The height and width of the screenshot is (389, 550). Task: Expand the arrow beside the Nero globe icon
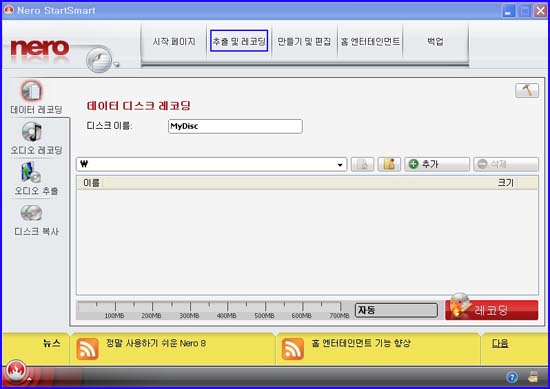(116, 64)
